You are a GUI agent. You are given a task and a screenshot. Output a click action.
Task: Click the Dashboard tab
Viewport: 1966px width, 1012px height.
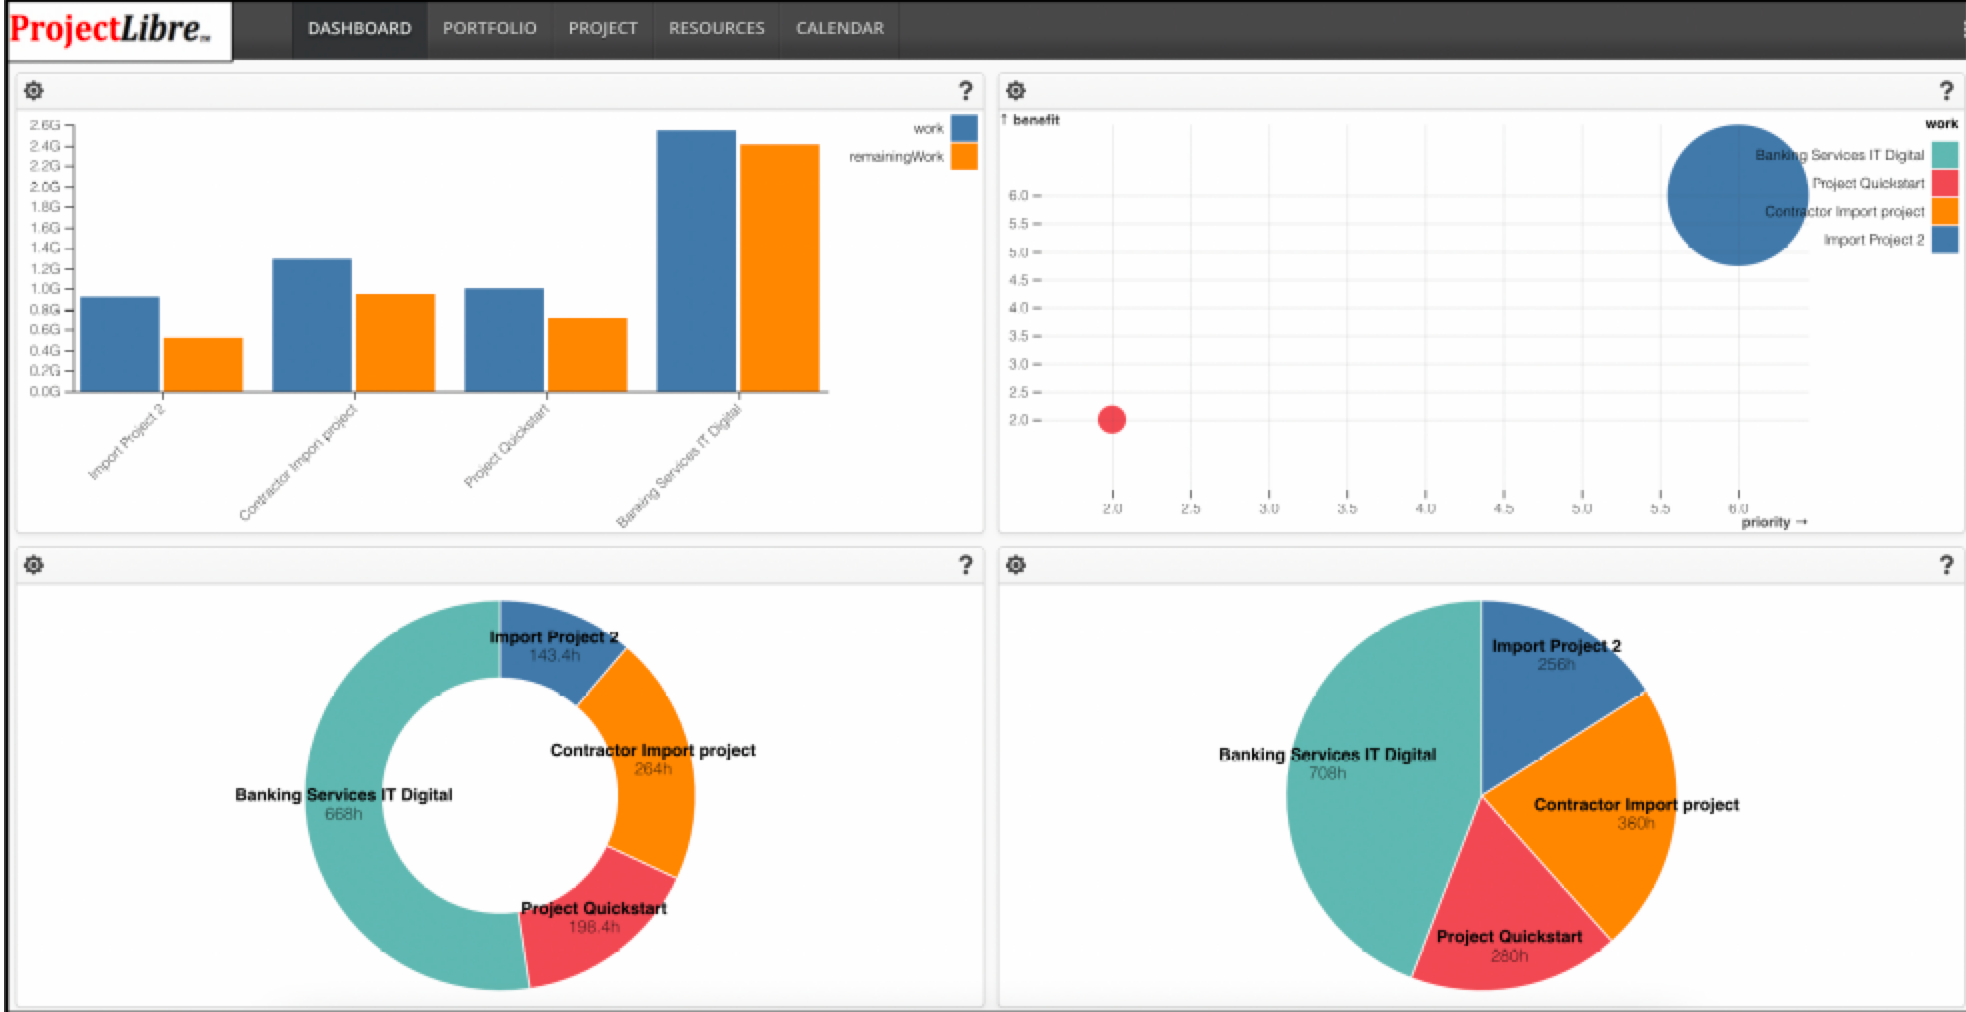(x=359, y=29)
